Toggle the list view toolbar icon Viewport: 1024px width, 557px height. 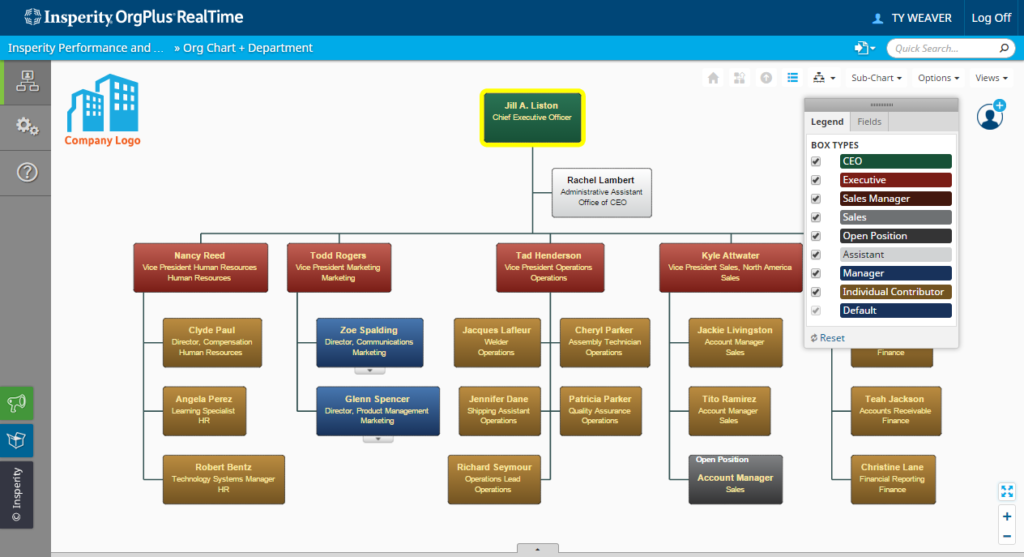(792, 78)
